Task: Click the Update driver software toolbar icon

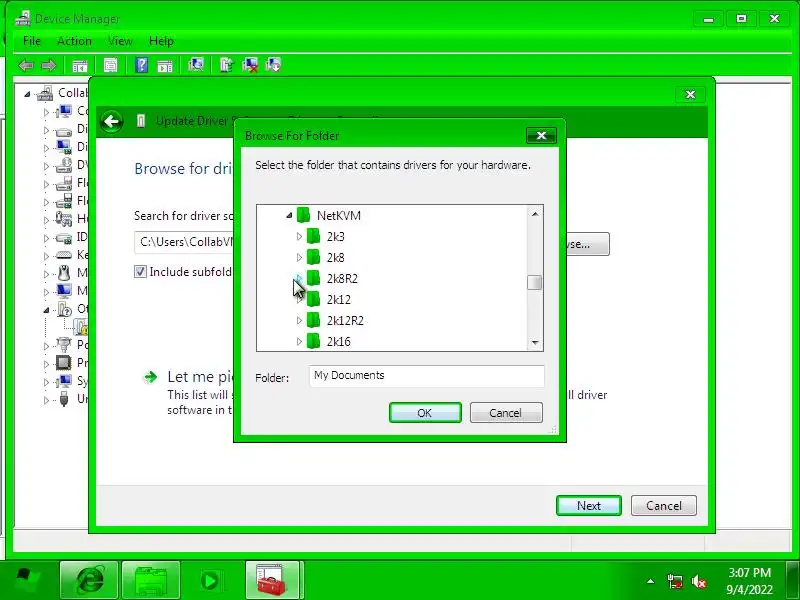Action: pyautogui.click(x=227, y=65)
